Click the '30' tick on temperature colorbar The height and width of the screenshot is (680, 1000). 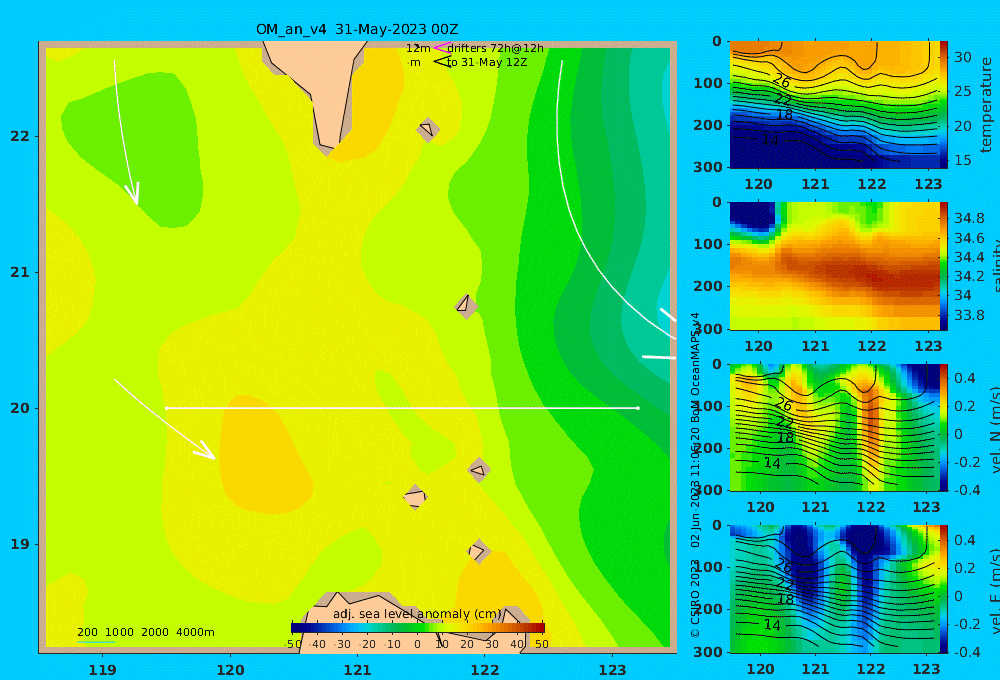[x=962, y=57]
